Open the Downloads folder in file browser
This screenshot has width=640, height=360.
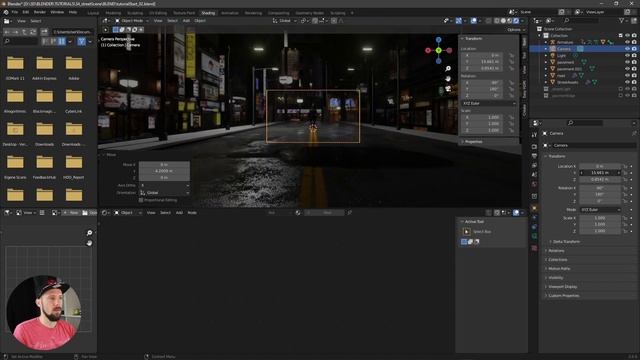[x=44, y=133]
